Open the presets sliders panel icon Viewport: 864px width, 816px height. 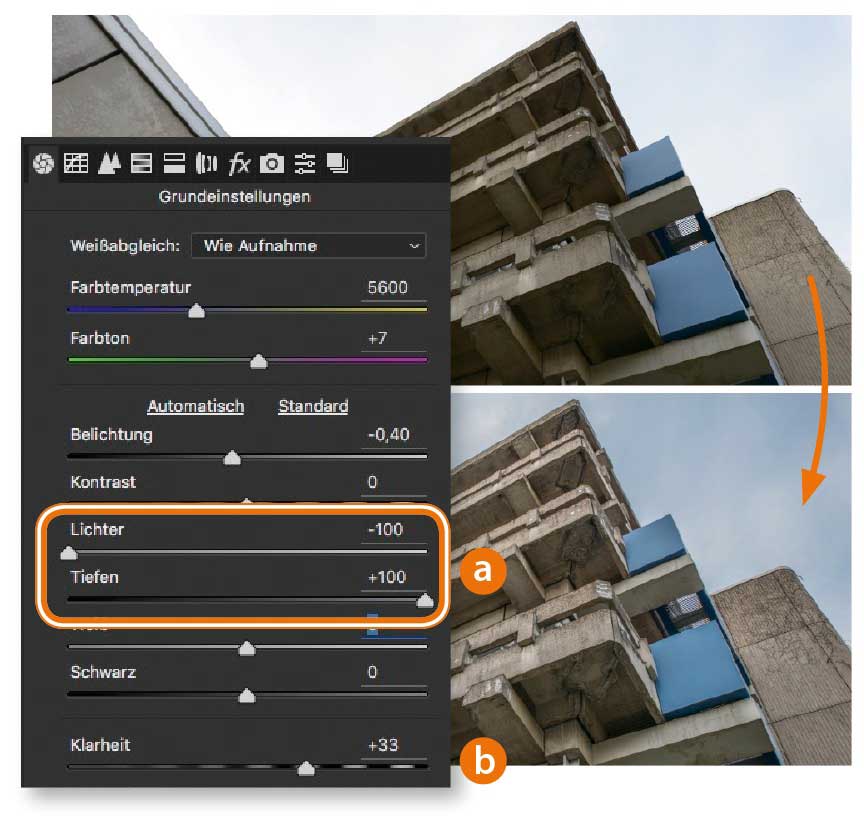tap(305, 163)
